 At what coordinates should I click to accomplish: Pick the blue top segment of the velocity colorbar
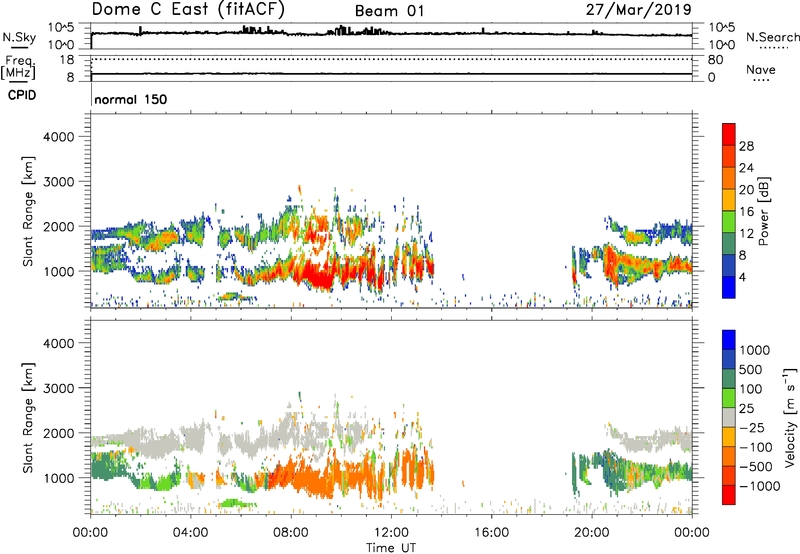[x=729, y=340]
